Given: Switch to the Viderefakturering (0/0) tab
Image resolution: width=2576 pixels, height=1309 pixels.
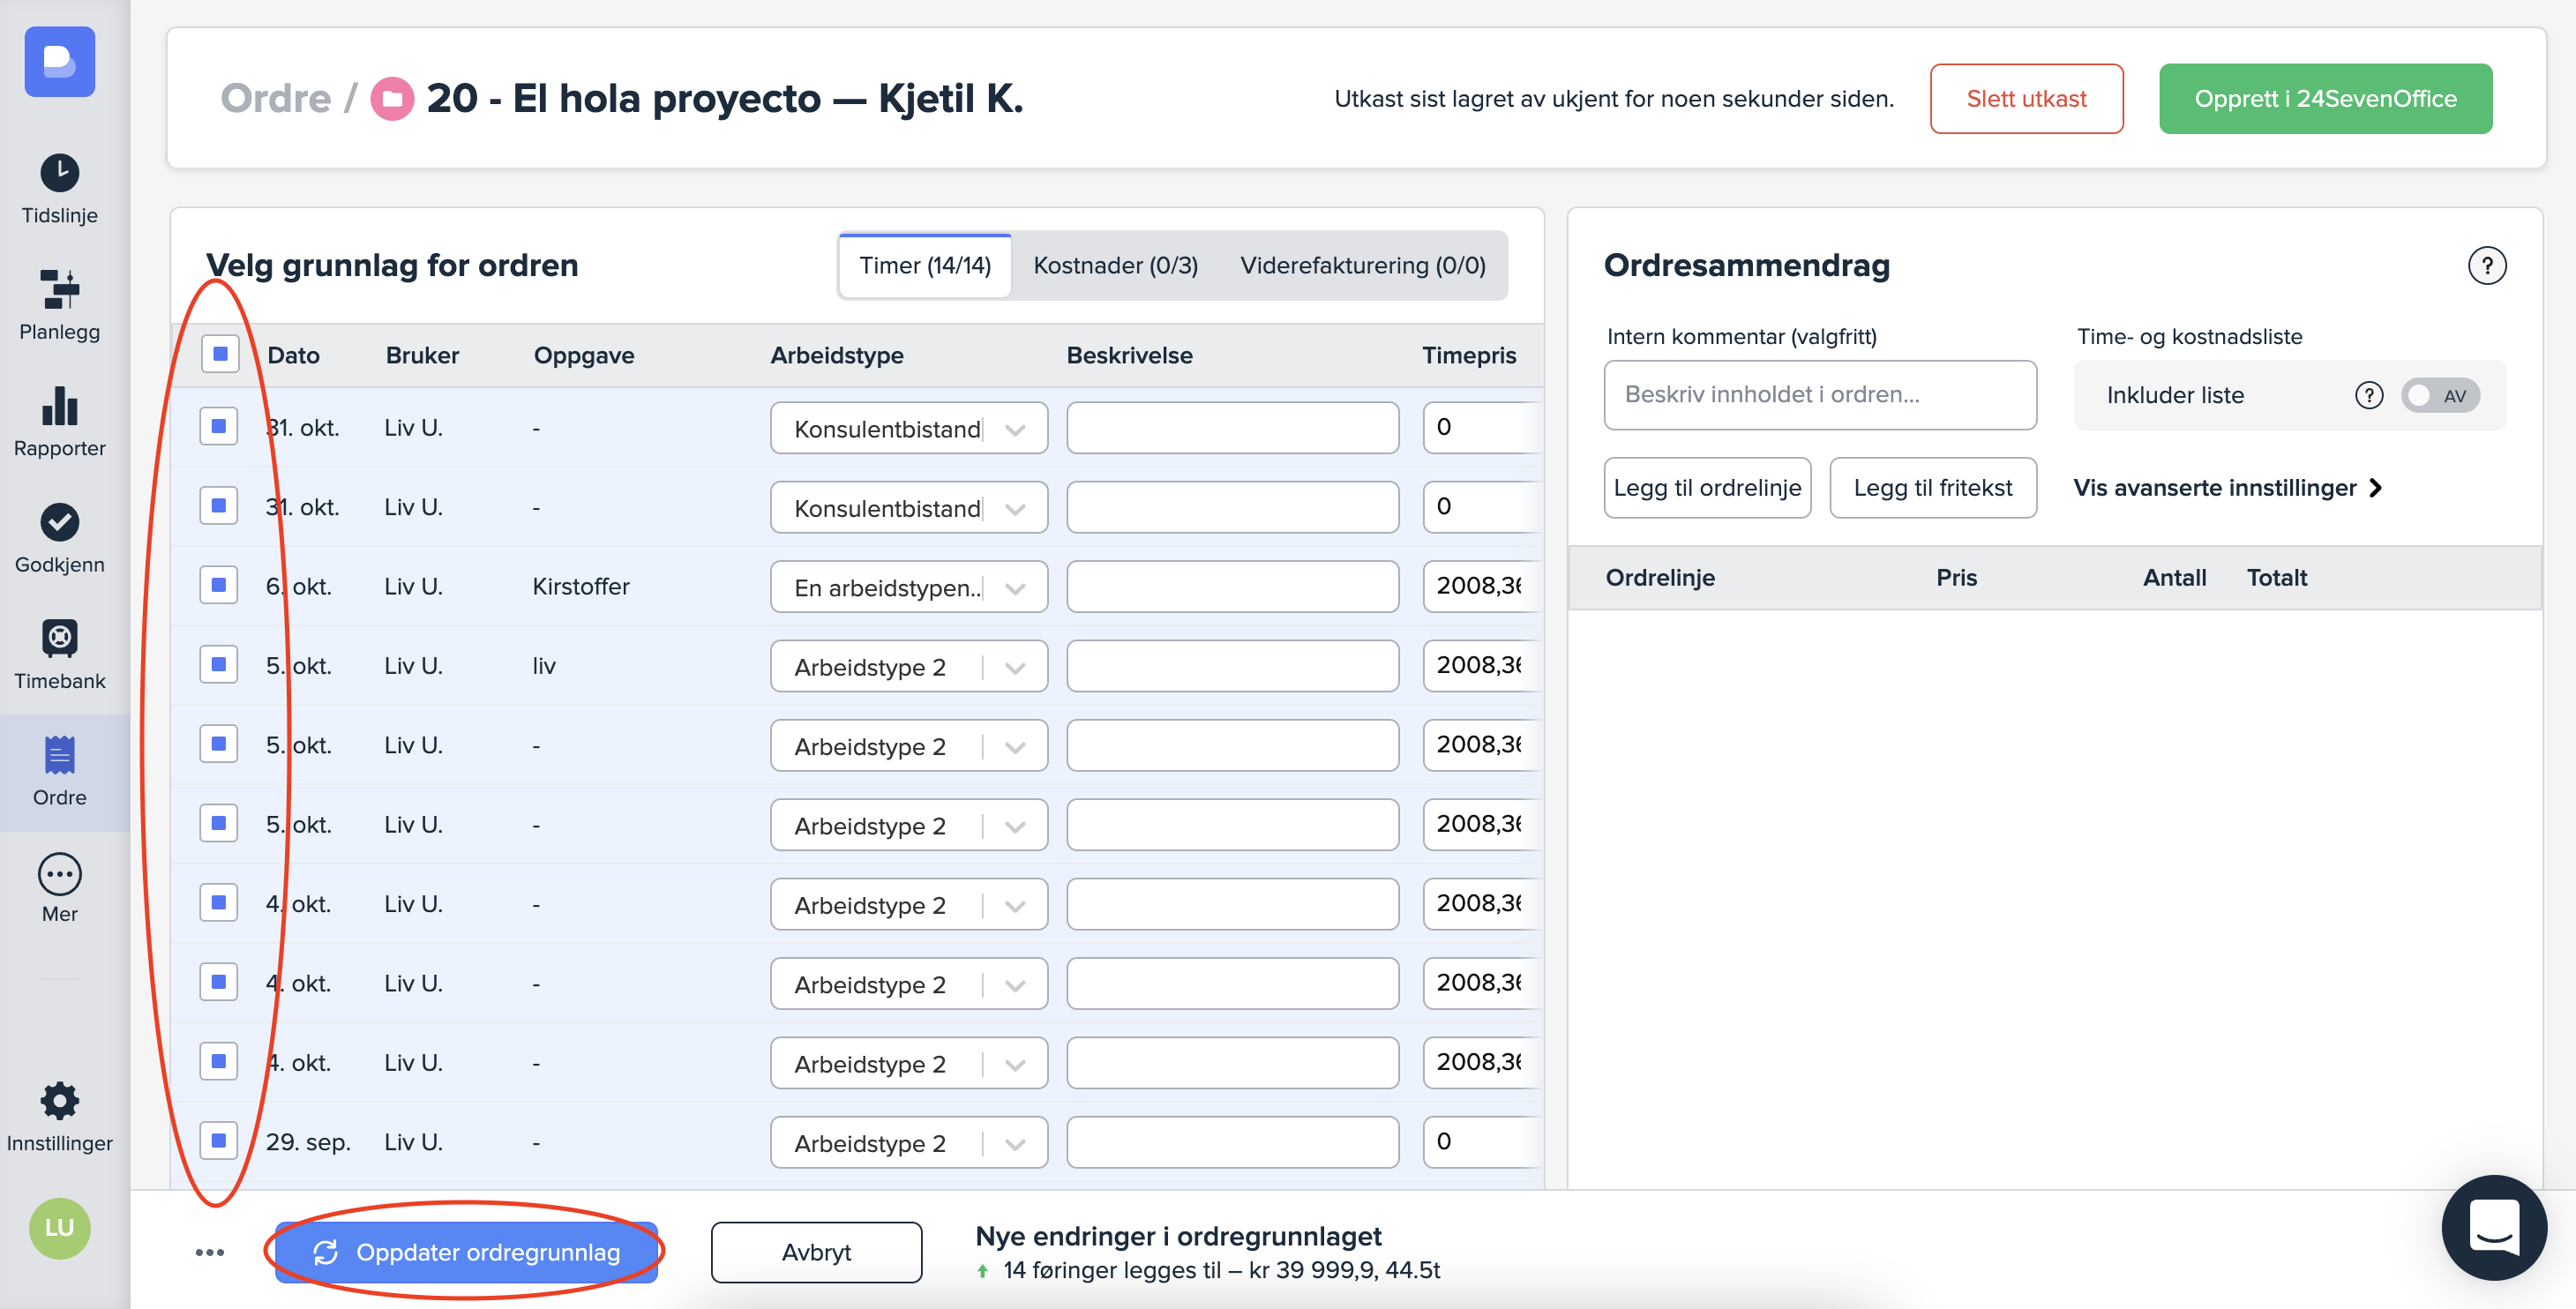Looking at the screenshot, I should tap(1361, 266).
